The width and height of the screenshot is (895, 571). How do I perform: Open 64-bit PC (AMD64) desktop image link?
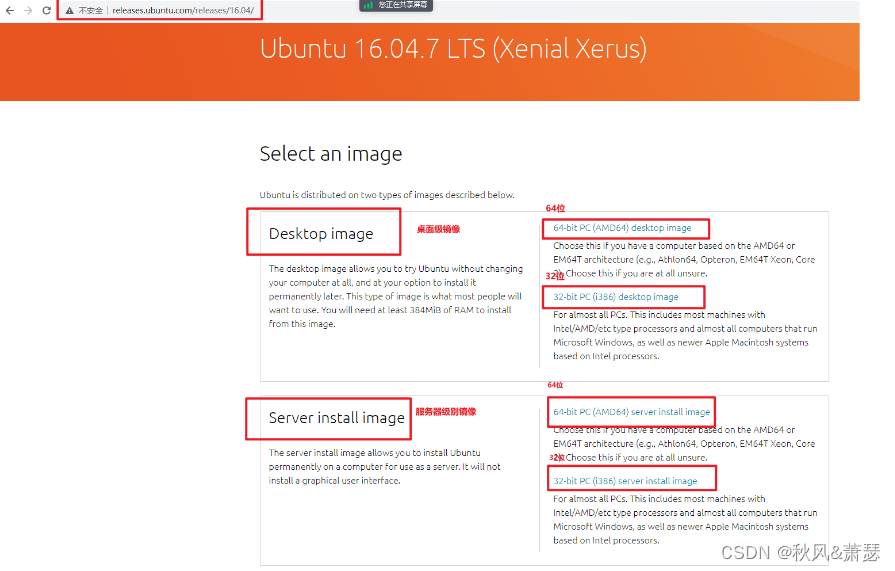[622, 228]
